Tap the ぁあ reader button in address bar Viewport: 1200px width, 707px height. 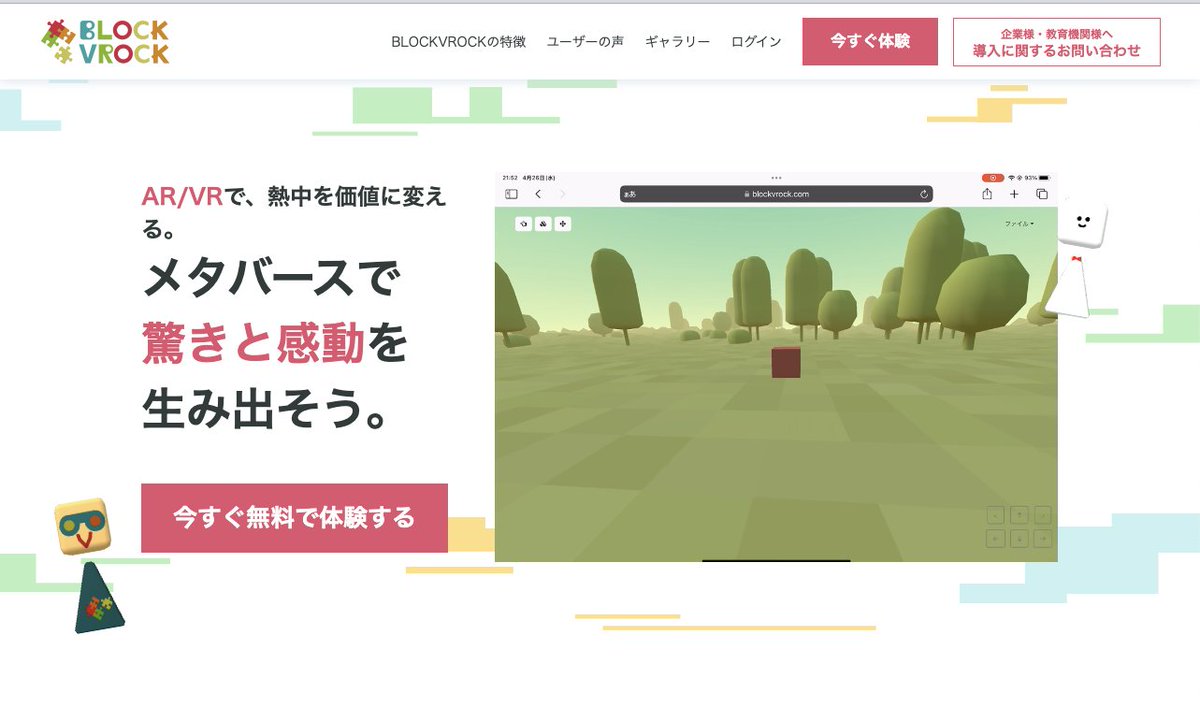pyautogui.click(x=630, y=194)
